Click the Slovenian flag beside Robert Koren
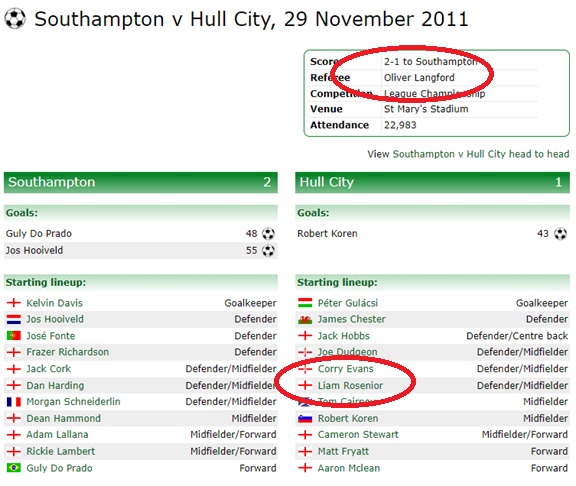 305,418
